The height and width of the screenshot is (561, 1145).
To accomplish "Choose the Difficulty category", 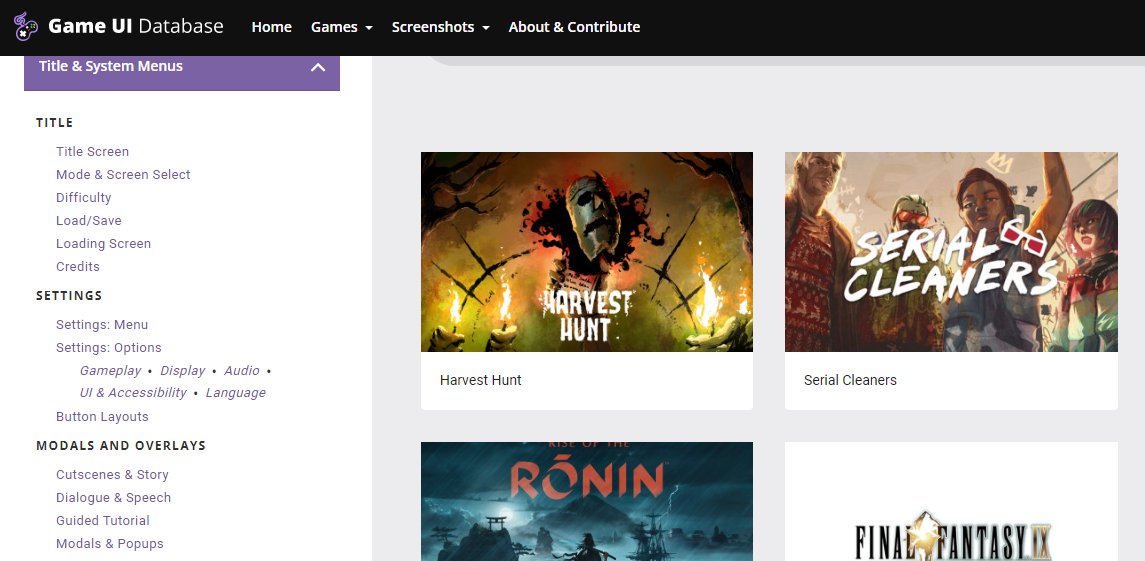I will click(x=83, y=197).
